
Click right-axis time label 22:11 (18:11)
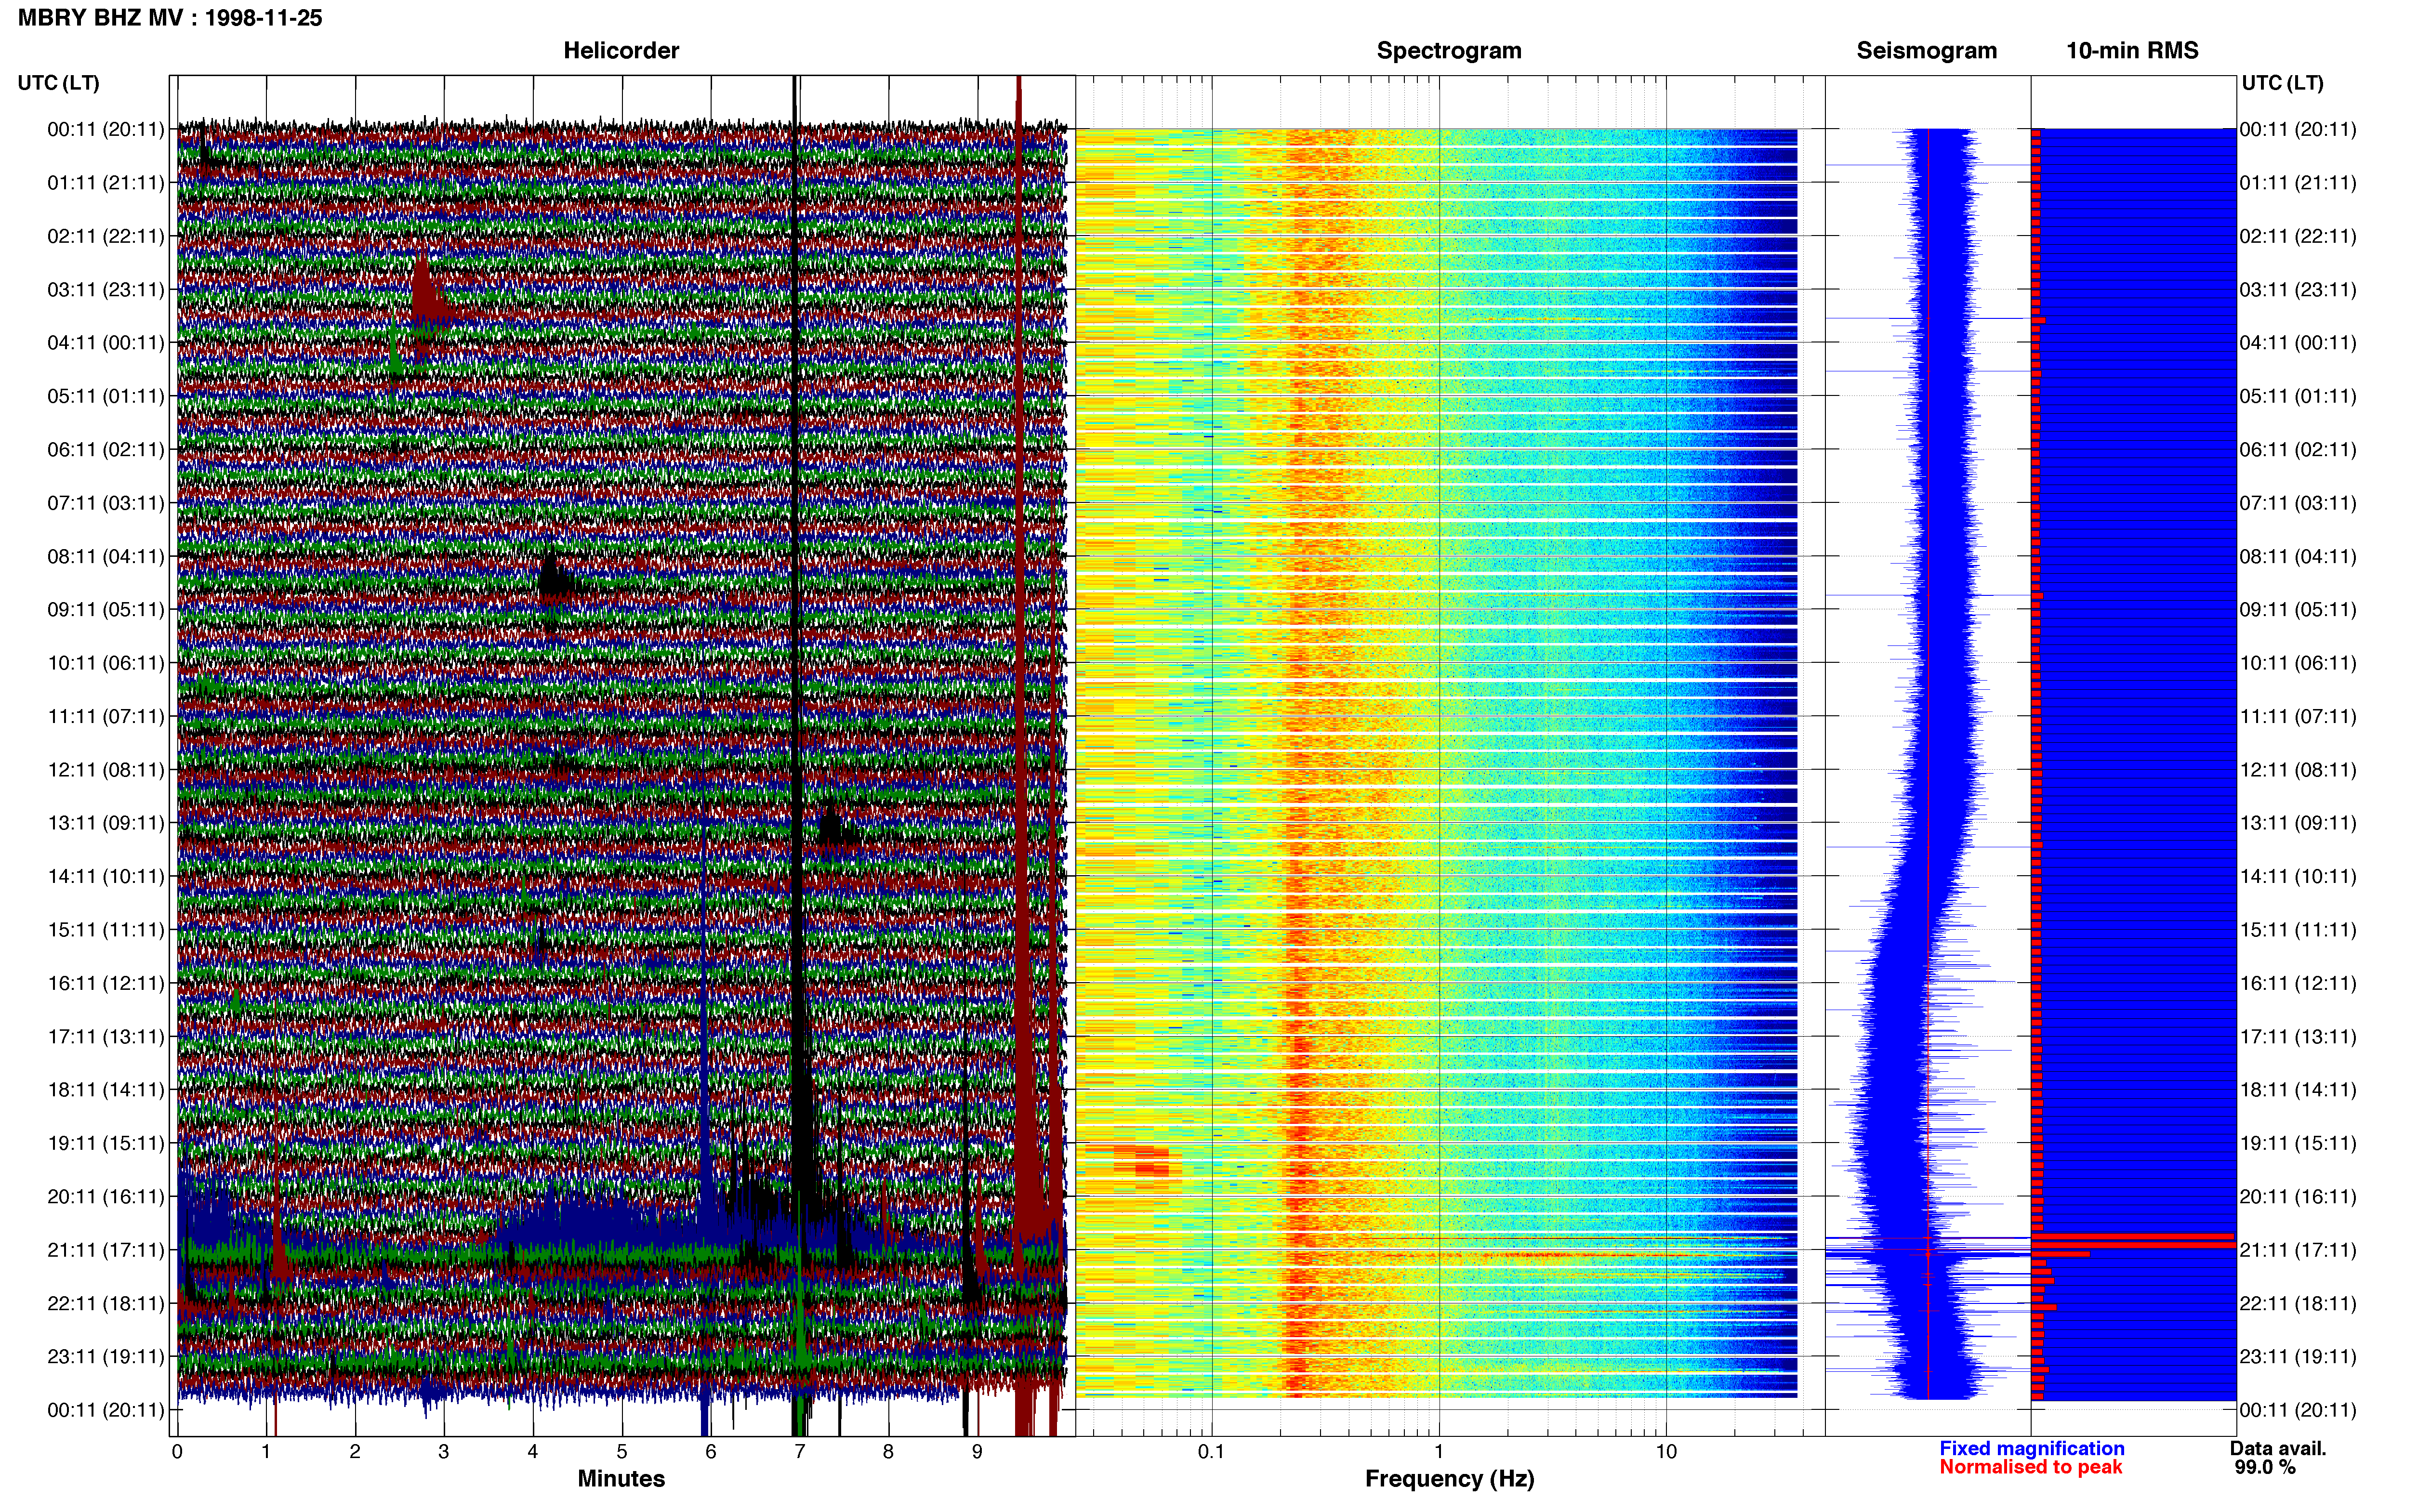[x=2298, y=1304]
